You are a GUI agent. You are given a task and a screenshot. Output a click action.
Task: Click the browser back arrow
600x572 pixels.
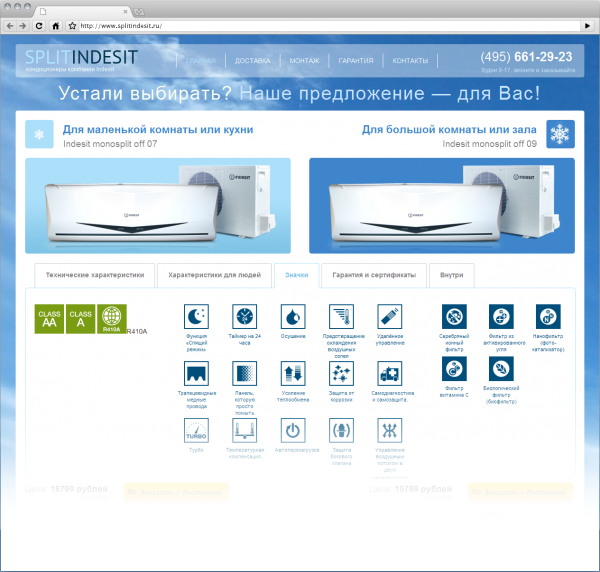point(10,26)
